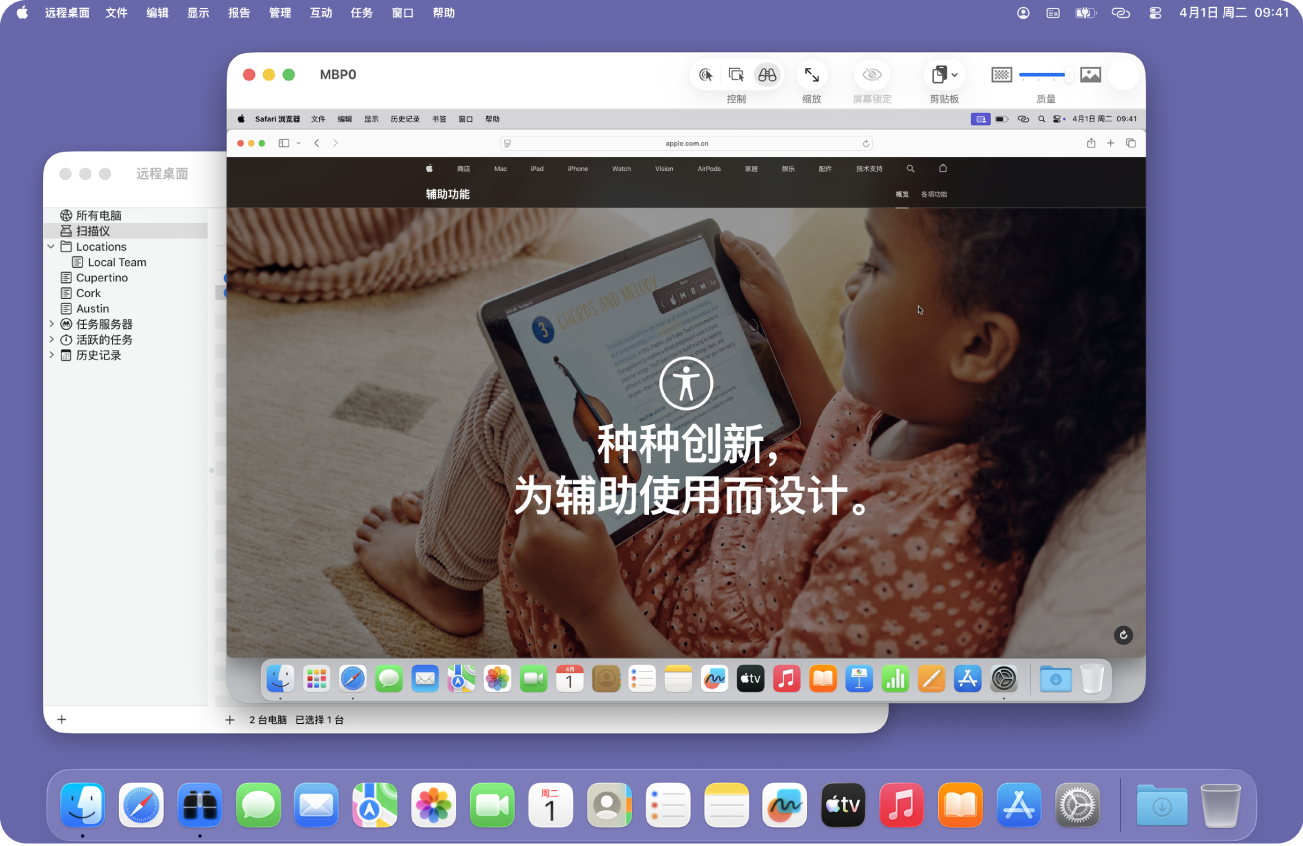This screenshot has width=1303, height=846.
Task: Toggle observe-only mode in the control group
Action: pos(736,74)
